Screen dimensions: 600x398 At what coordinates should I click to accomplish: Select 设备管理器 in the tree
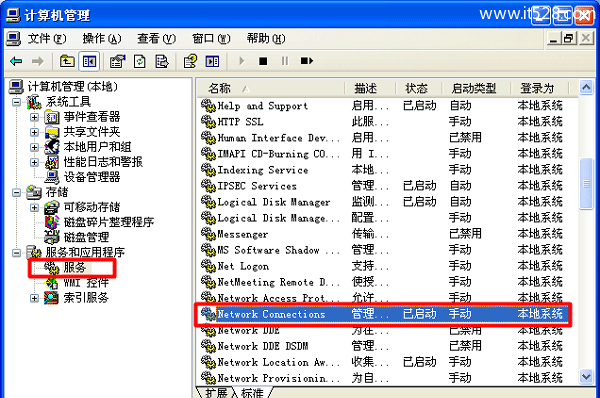pyautogui.click(x=92, y=177)
